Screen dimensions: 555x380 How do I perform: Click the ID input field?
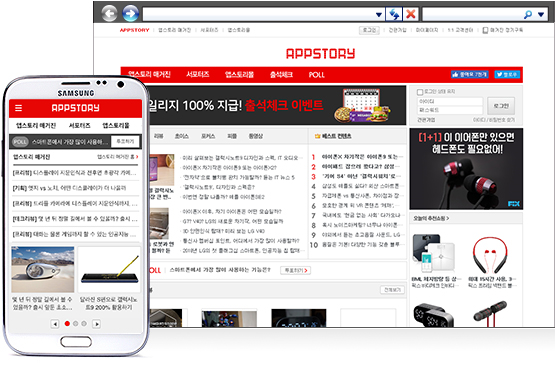pos(450,101)
